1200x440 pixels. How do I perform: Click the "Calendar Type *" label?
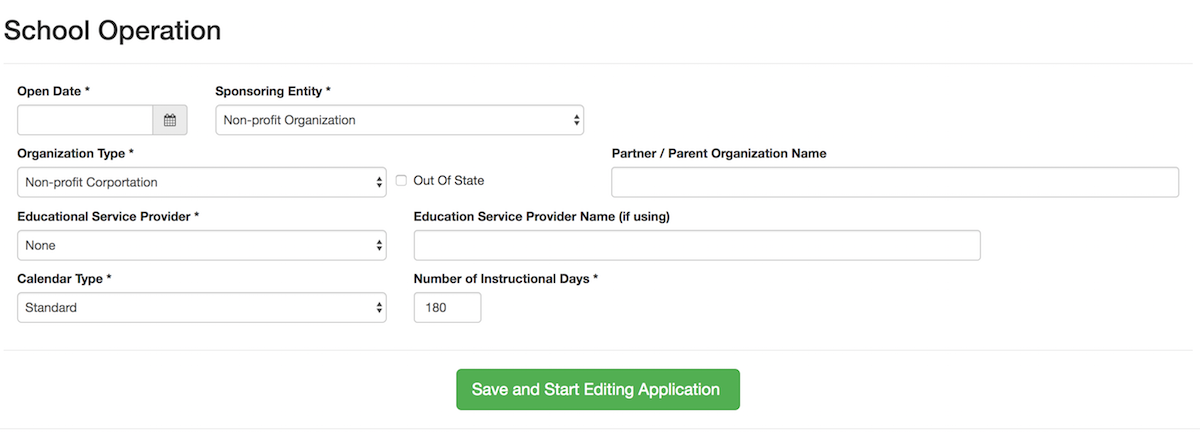click(64, 278)
